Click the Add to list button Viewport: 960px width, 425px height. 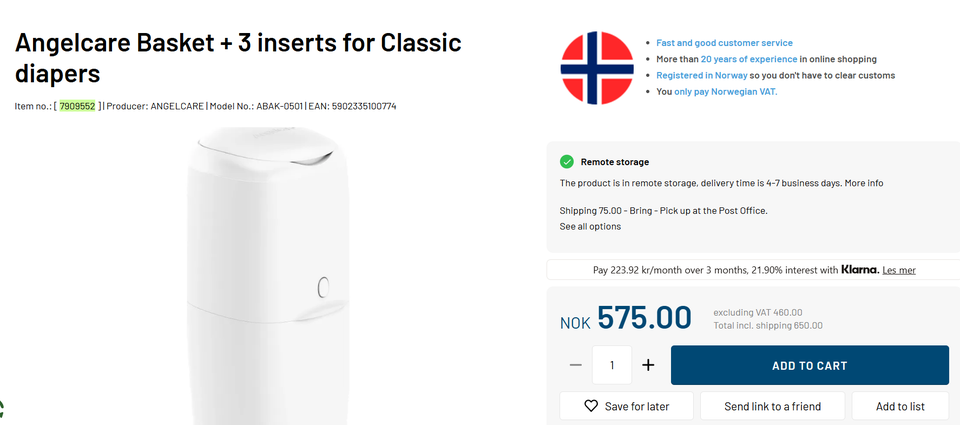coord(900,406)
